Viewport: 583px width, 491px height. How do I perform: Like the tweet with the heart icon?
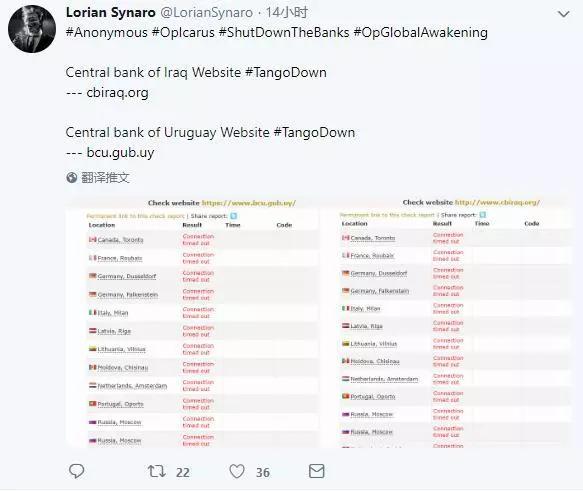coord(237,471)
